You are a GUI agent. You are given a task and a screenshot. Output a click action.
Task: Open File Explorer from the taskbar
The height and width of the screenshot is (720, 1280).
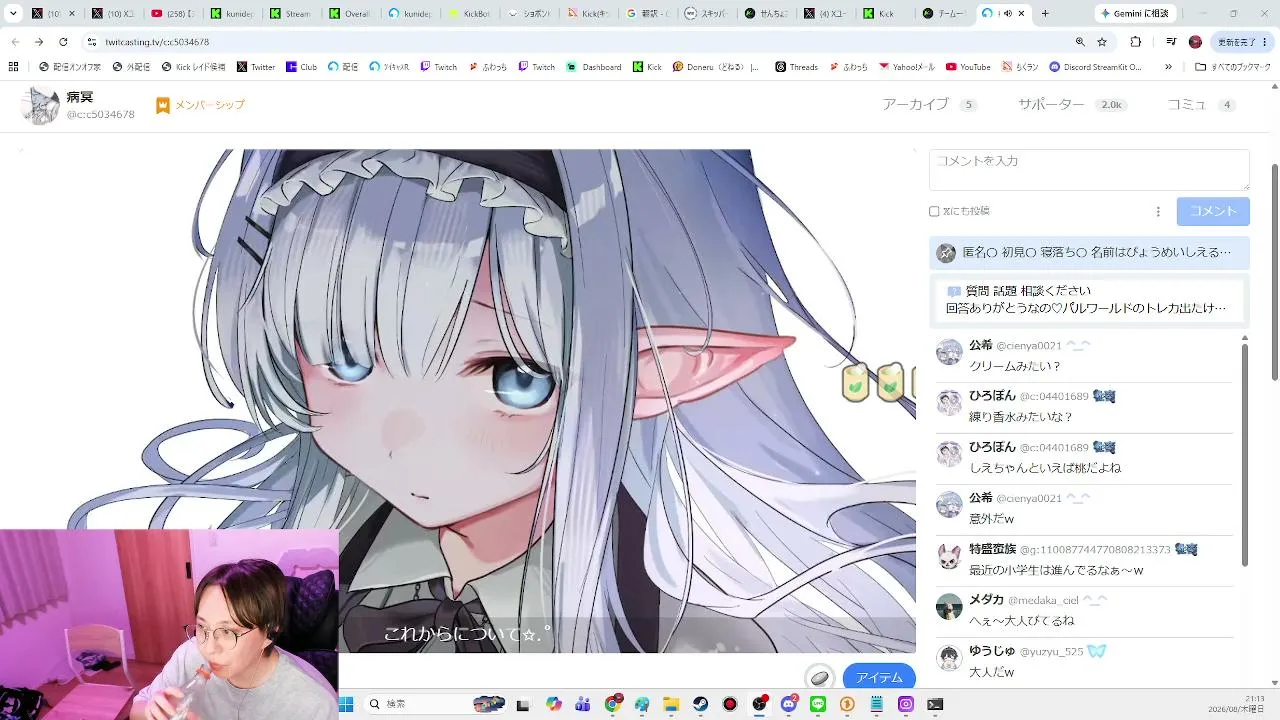671,704
